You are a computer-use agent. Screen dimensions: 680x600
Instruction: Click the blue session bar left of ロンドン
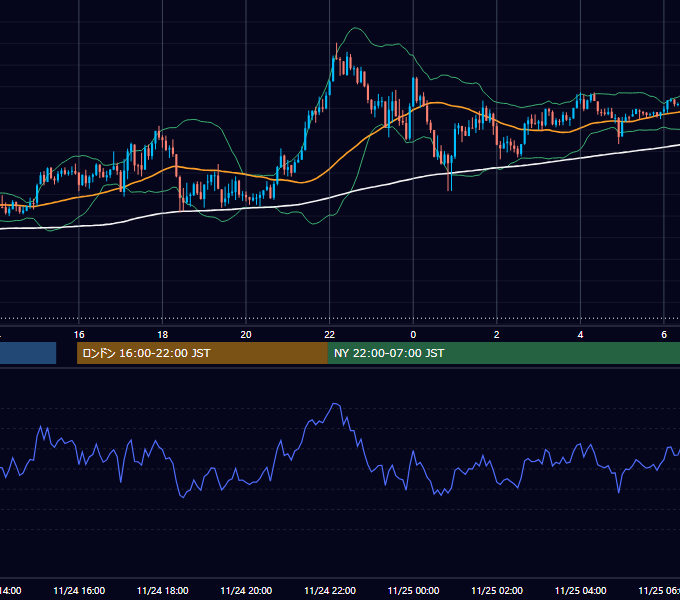28,353
